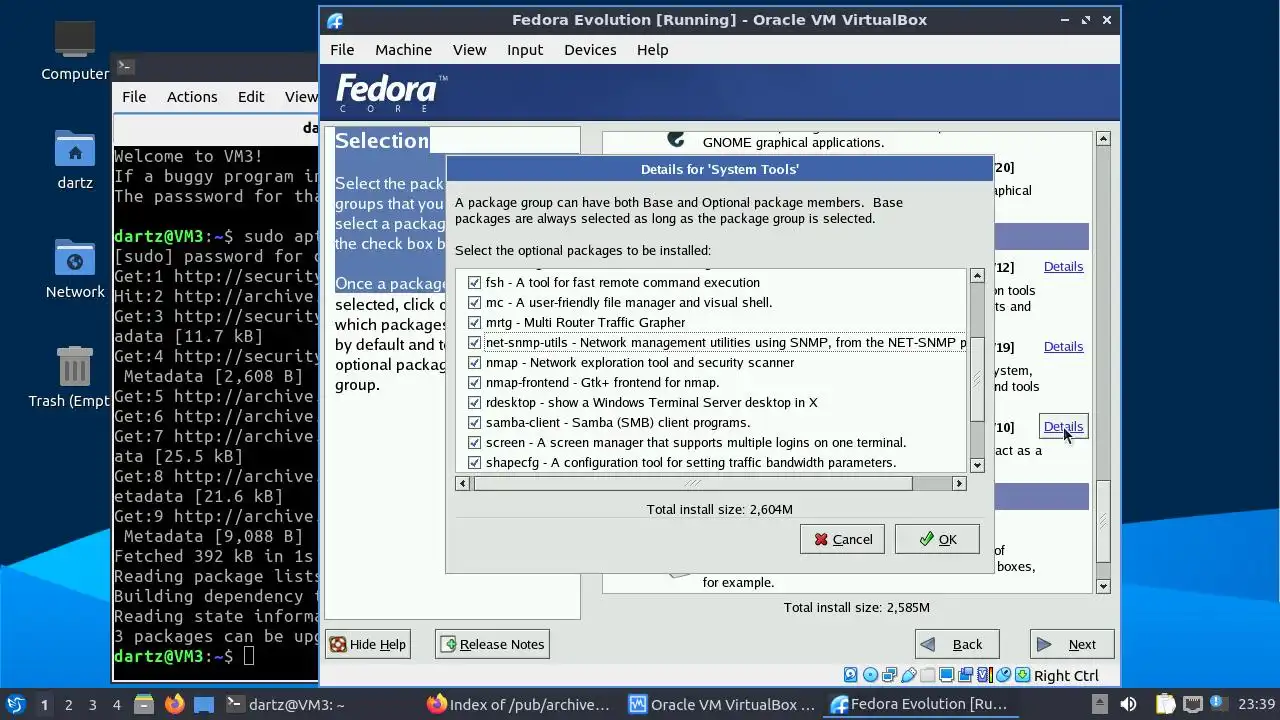This screenshot has width=1280, height=720.
Task: Toggle the mrtg package checkbox
Action: [x=474, y=322]
